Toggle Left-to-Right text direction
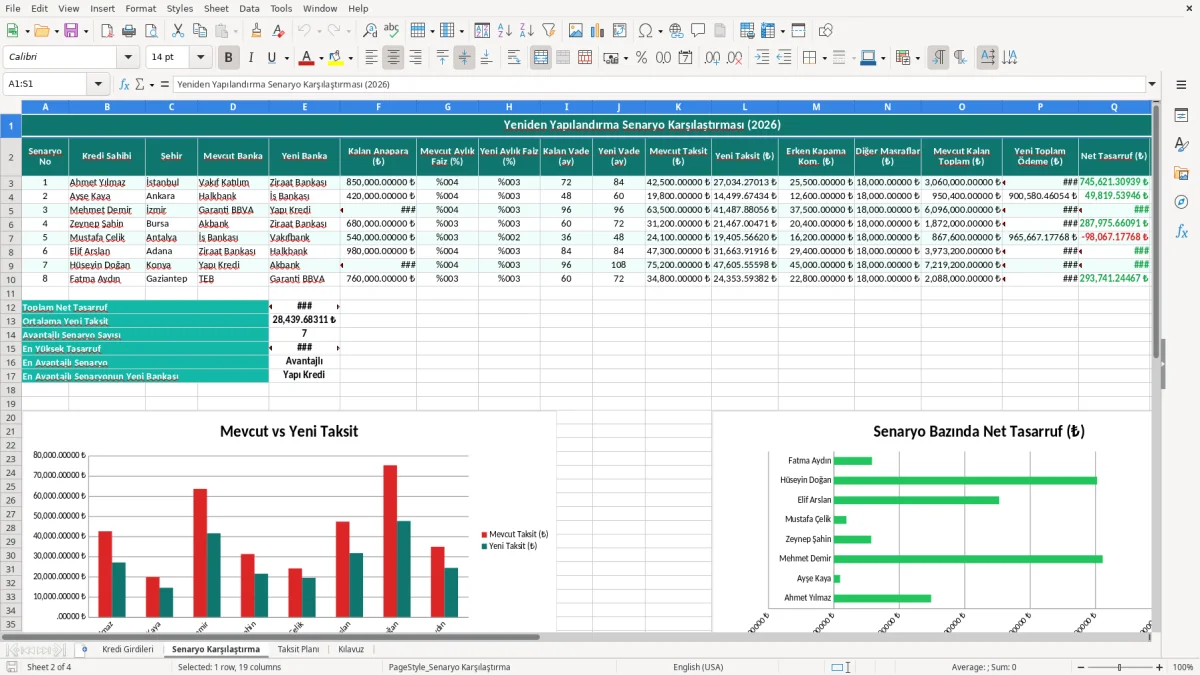This screenshot has height=675, width=1200. point(938,58)
